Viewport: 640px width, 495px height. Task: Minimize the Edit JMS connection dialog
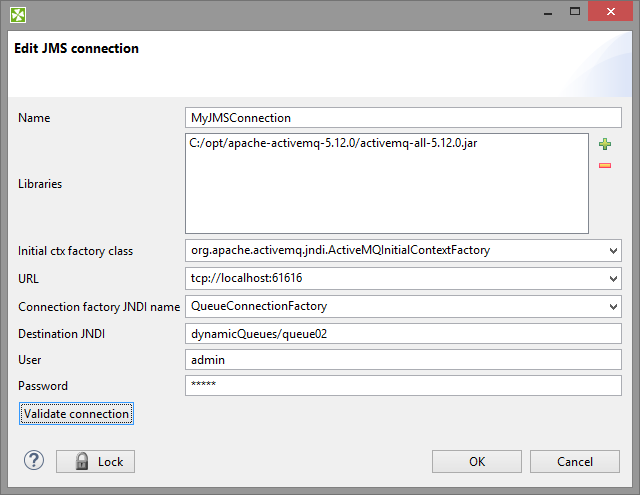point(546,14)
